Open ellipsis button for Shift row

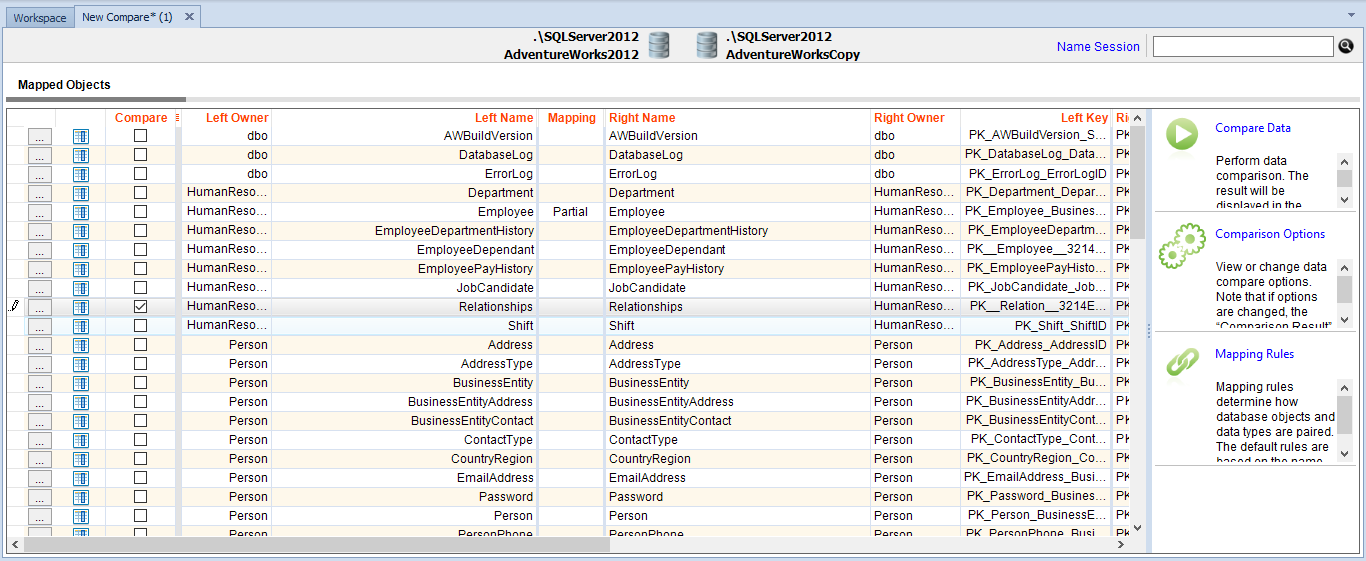pyautogui.click(x=39, y=326)
